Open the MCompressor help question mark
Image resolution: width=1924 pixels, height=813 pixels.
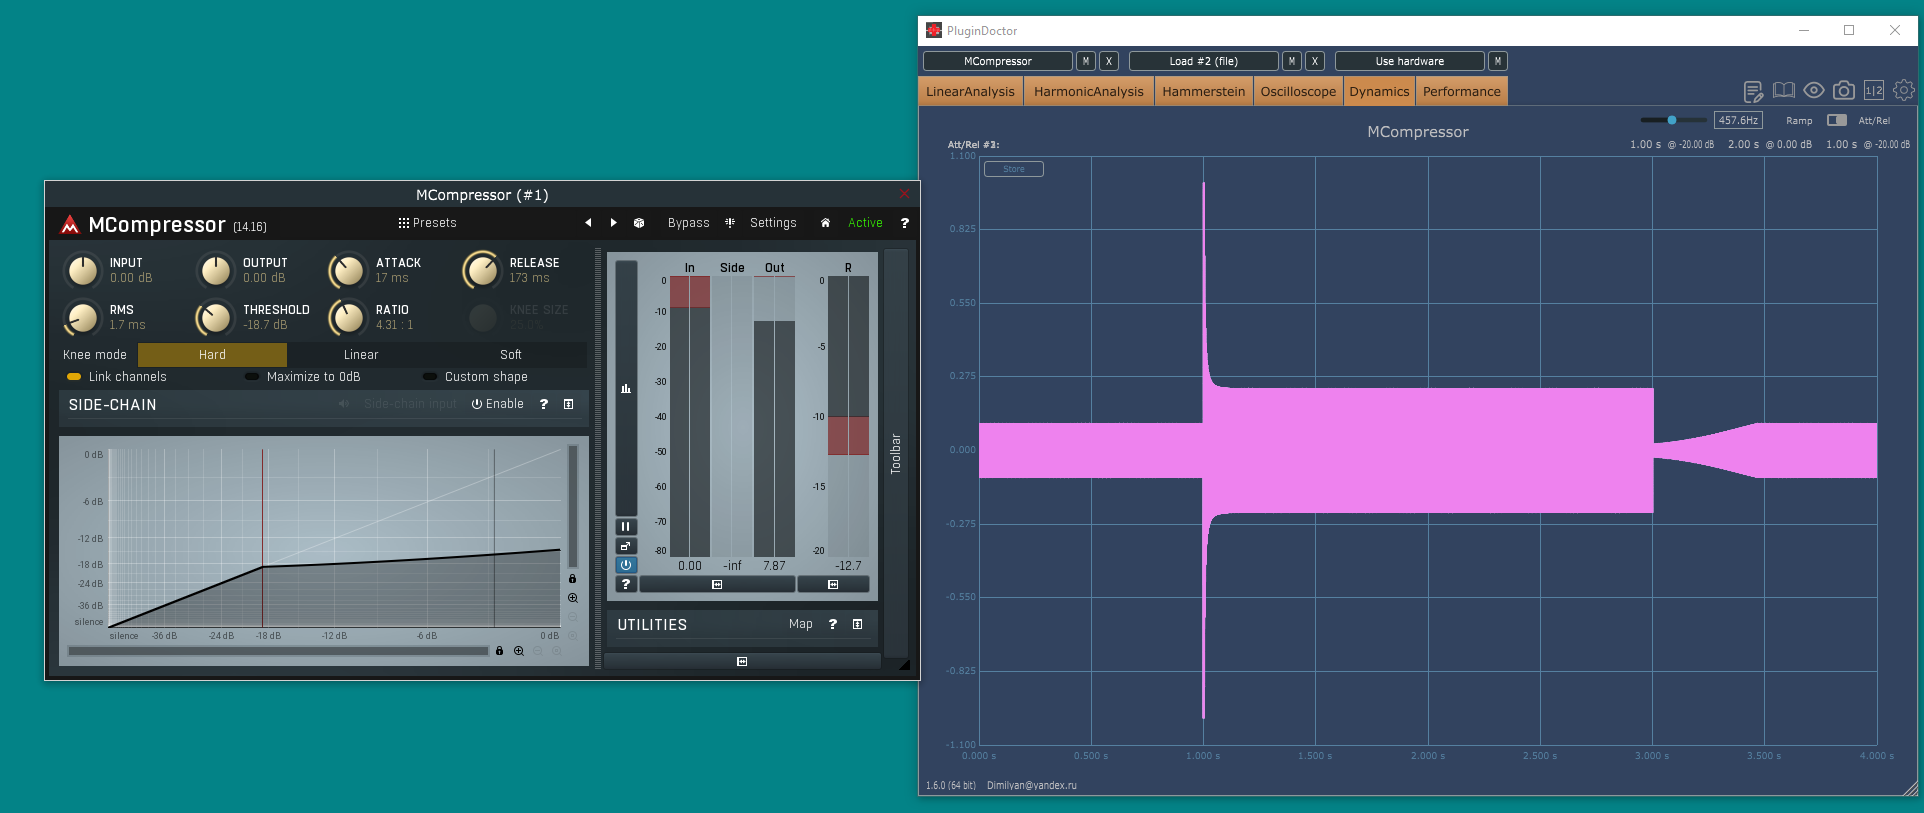click(x=905, y=223)
